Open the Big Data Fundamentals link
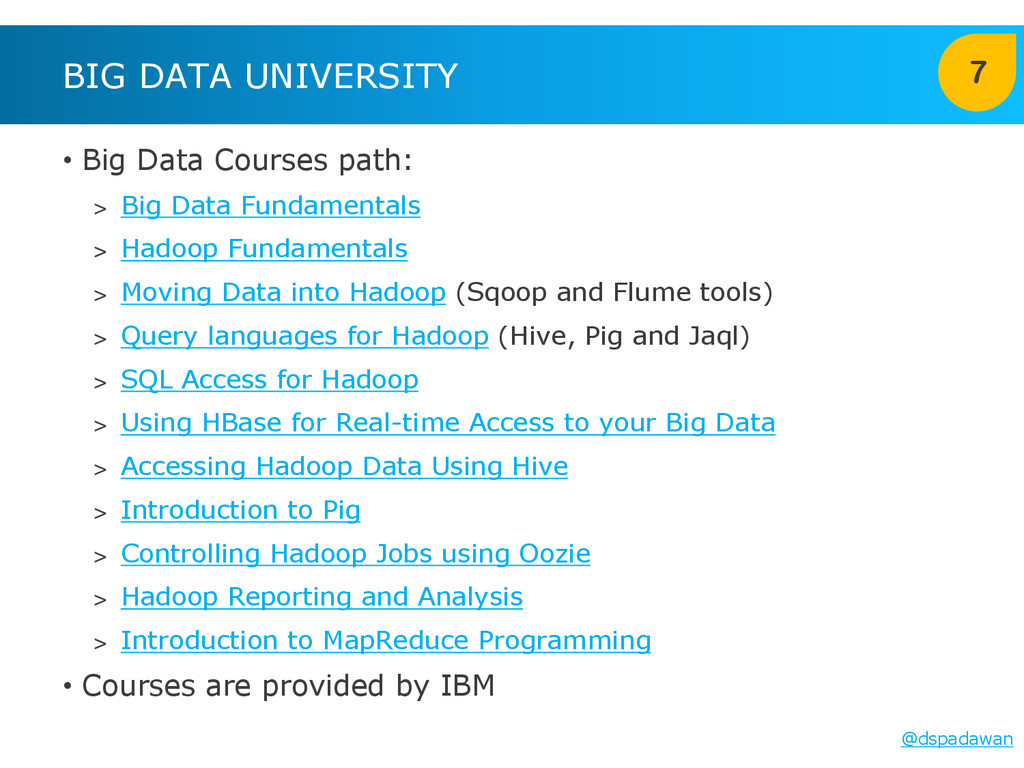Screen dimensions: 1024x768 click(x=270, y=206)
